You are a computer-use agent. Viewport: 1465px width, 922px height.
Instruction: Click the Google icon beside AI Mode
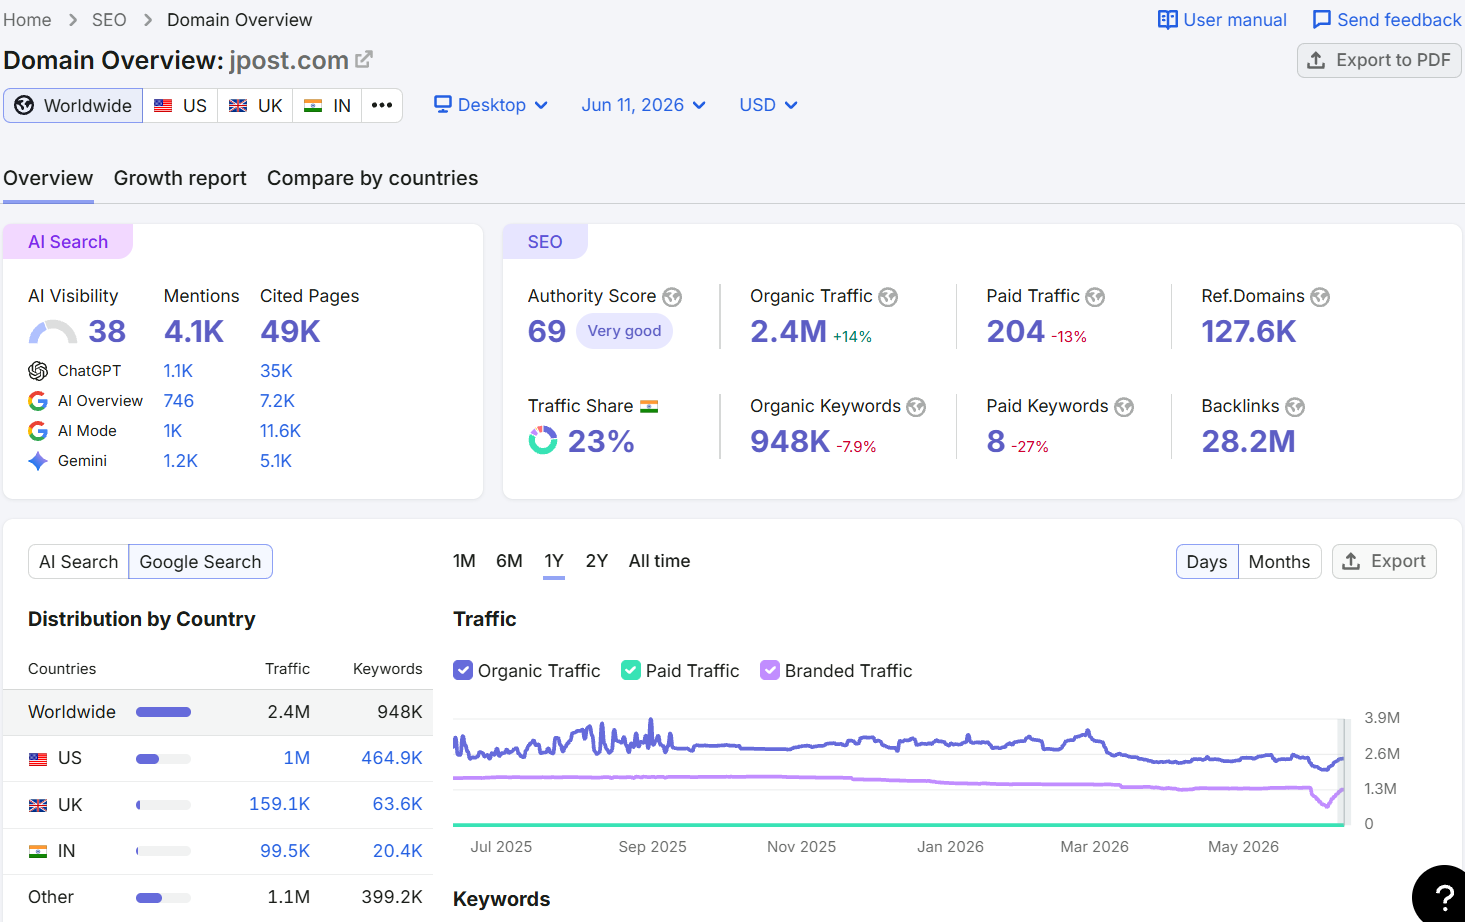pos(38,431)
